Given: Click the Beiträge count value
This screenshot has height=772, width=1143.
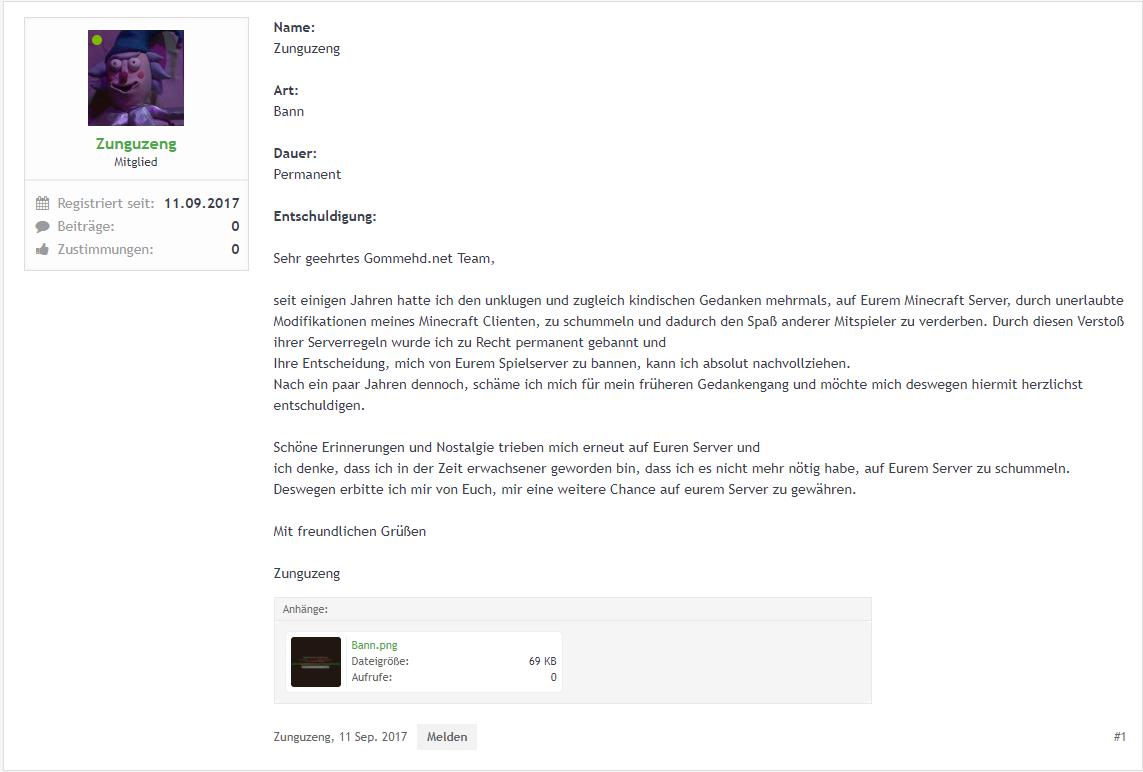Looking at the screenshot, I should (x=235, y=227).
